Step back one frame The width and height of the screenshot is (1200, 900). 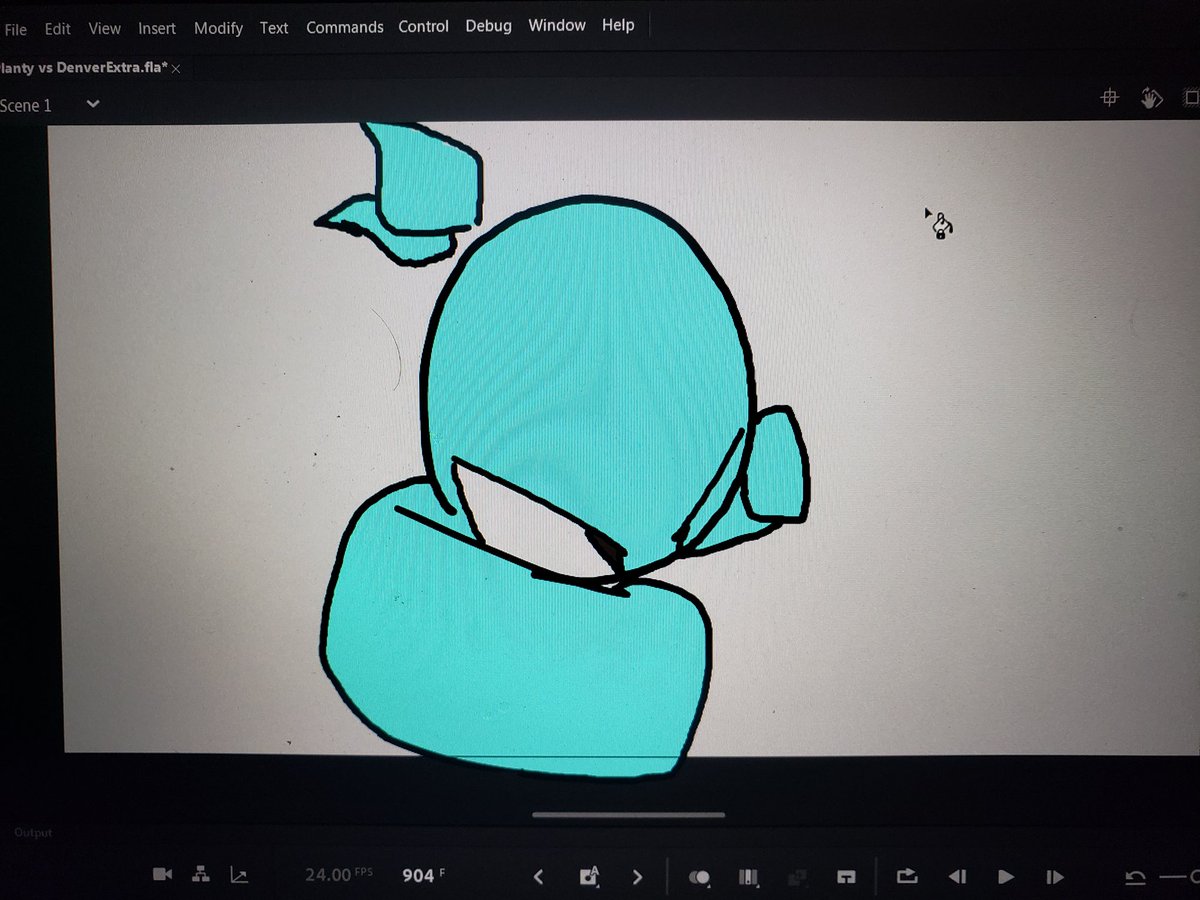tap(957, 877)
